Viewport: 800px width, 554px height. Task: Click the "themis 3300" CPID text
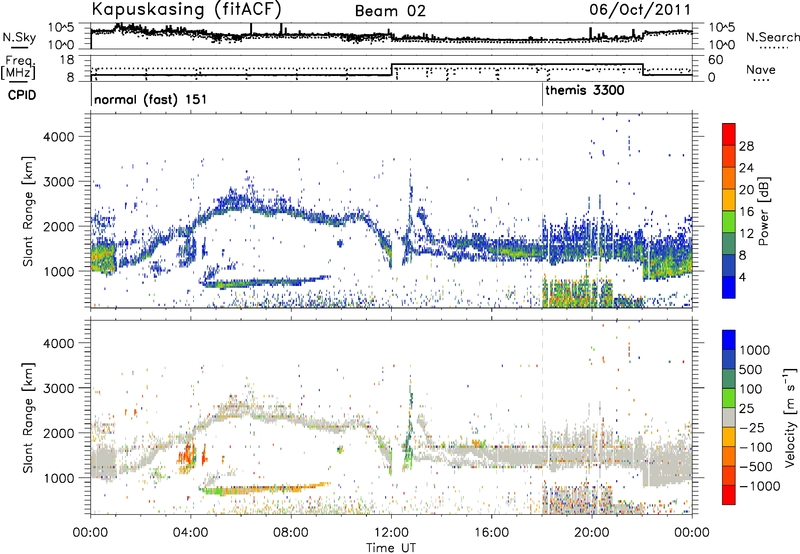(x=585, y=91)
